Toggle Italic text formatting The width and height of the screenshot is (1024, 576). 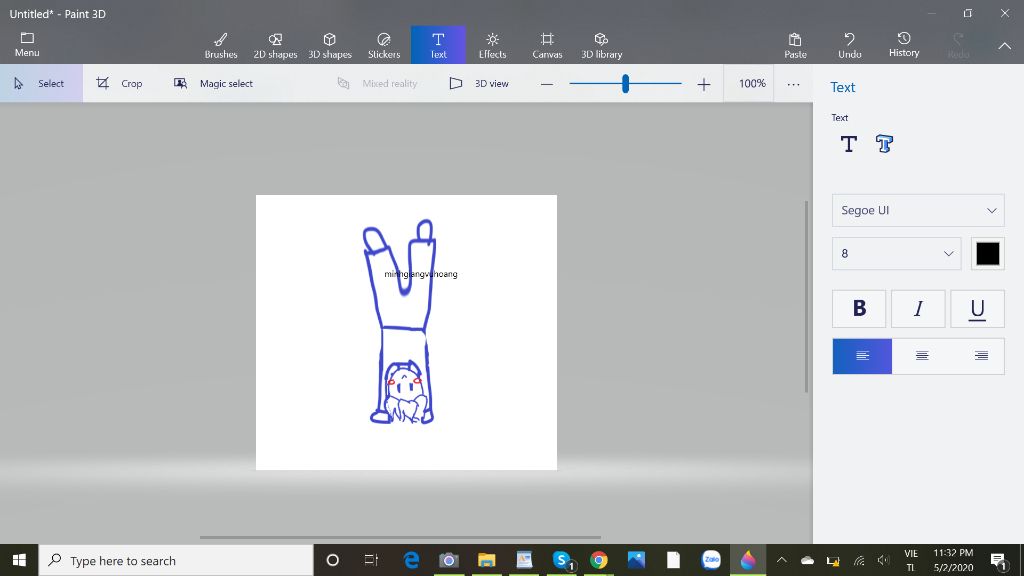[918, 309]
